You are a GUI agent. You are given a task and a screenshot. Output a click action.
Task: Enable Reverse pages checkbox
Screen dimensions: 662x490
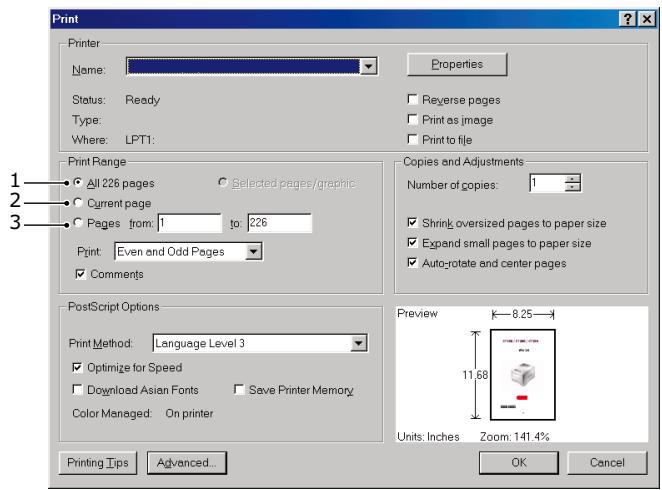click(x=412, y=99)
